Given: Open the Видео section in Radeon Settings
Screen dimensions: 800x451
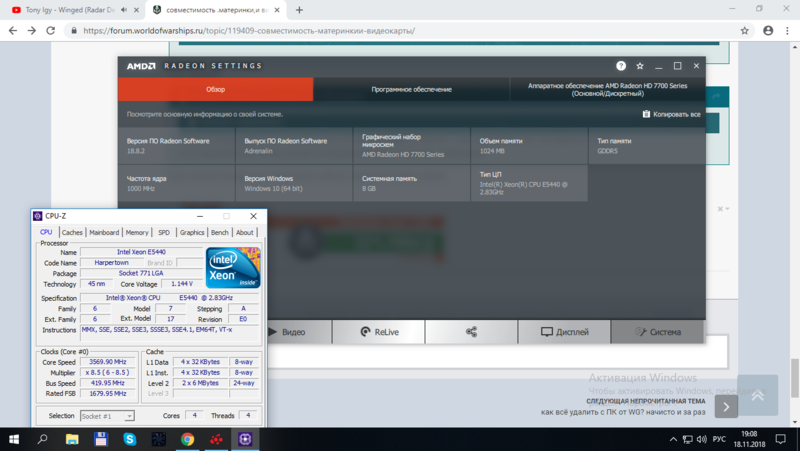Looking at the screenshot, I should click(299, 332).
